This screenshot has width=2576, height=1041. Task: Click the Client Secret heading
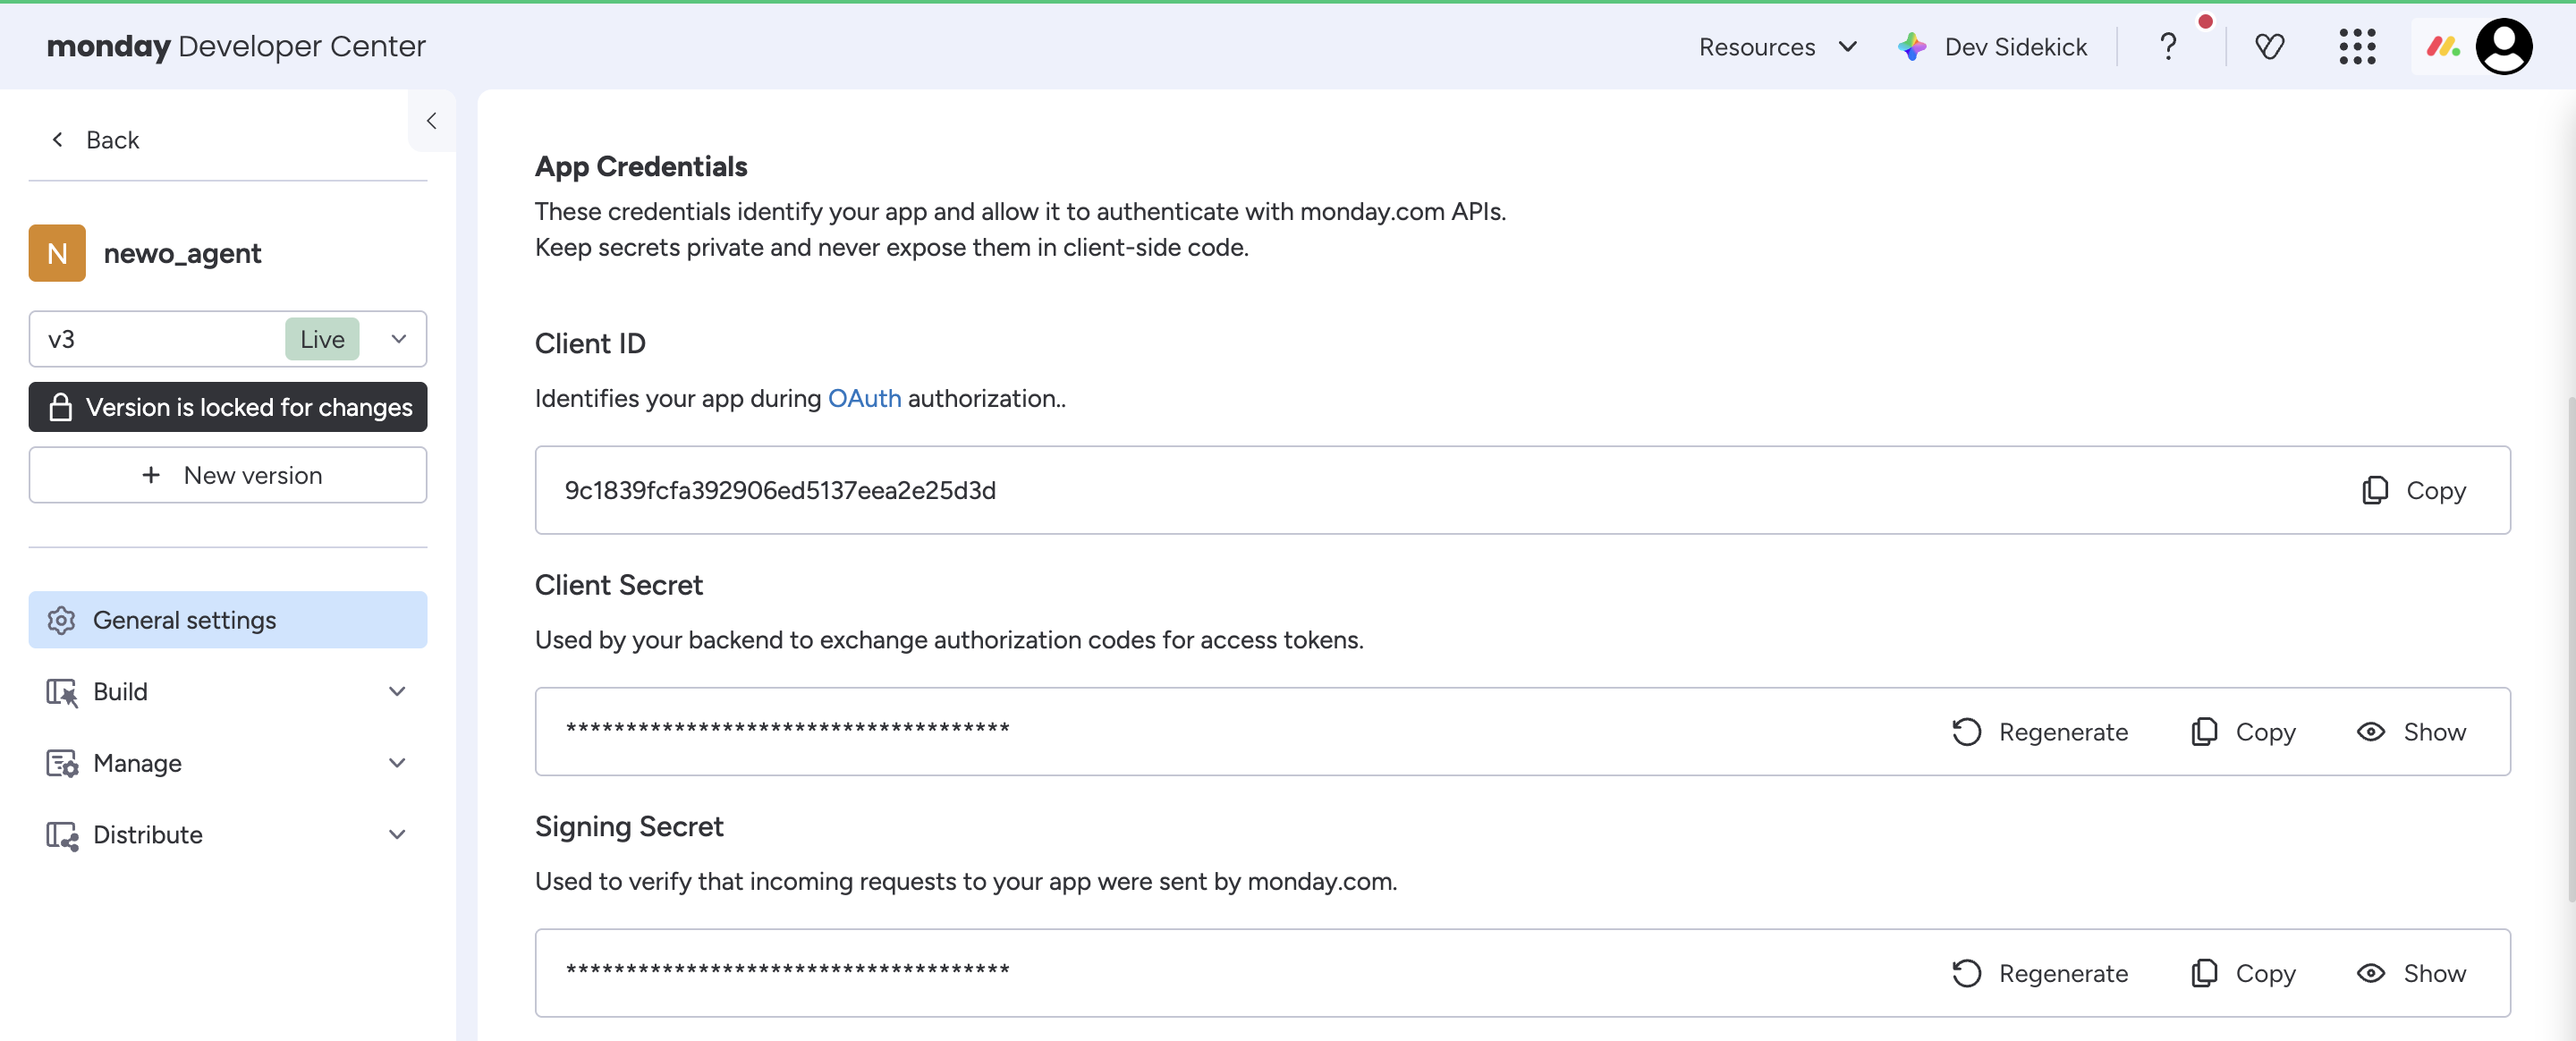tap(619, 585)
